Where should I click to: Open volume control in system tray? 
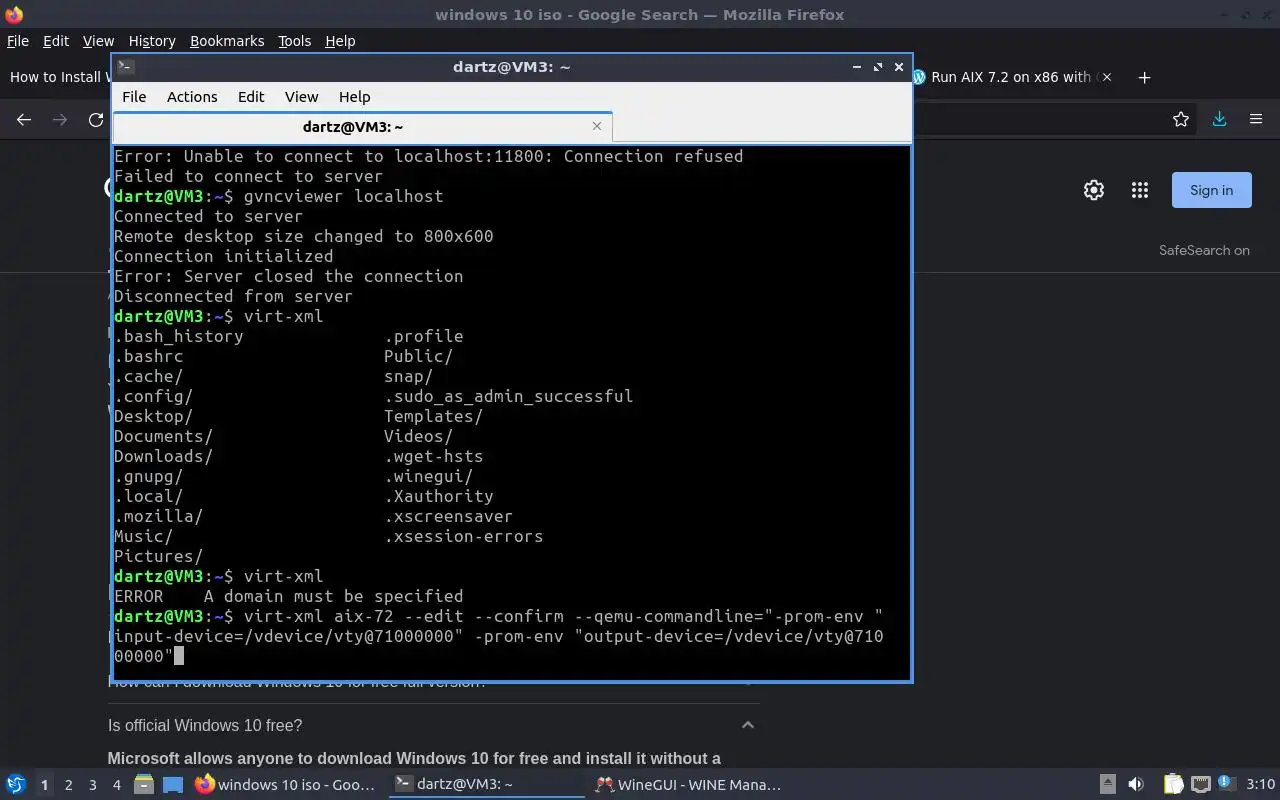1136,785
